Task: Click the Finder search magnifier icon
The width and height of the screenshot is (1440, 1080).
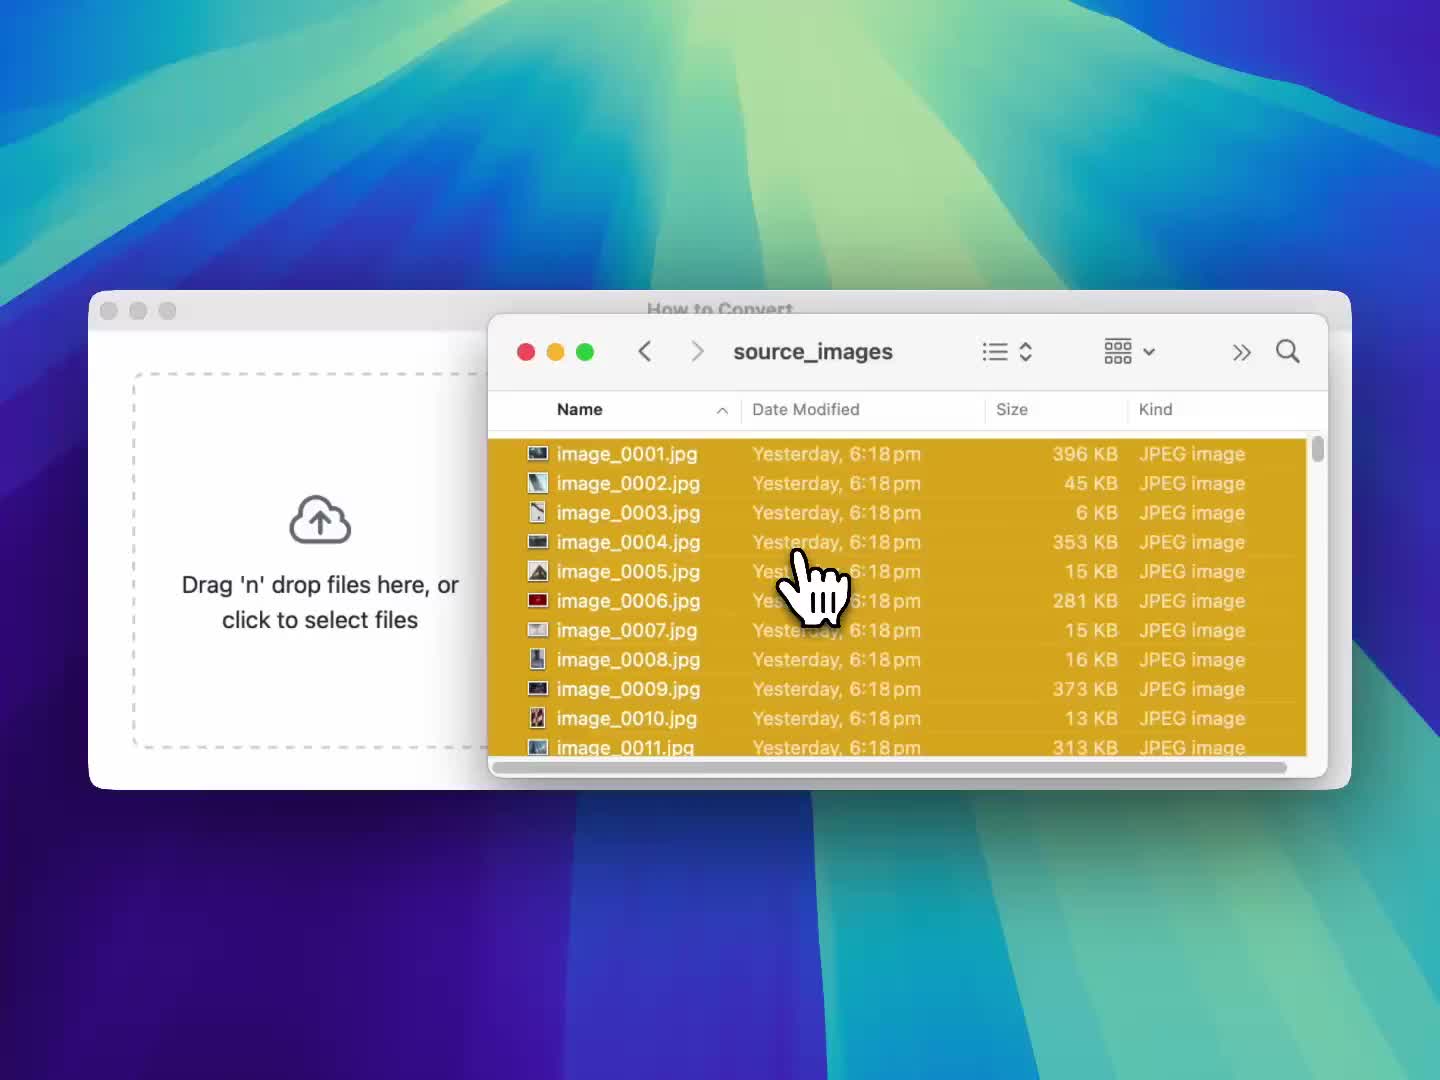Action: [1287, 352]
